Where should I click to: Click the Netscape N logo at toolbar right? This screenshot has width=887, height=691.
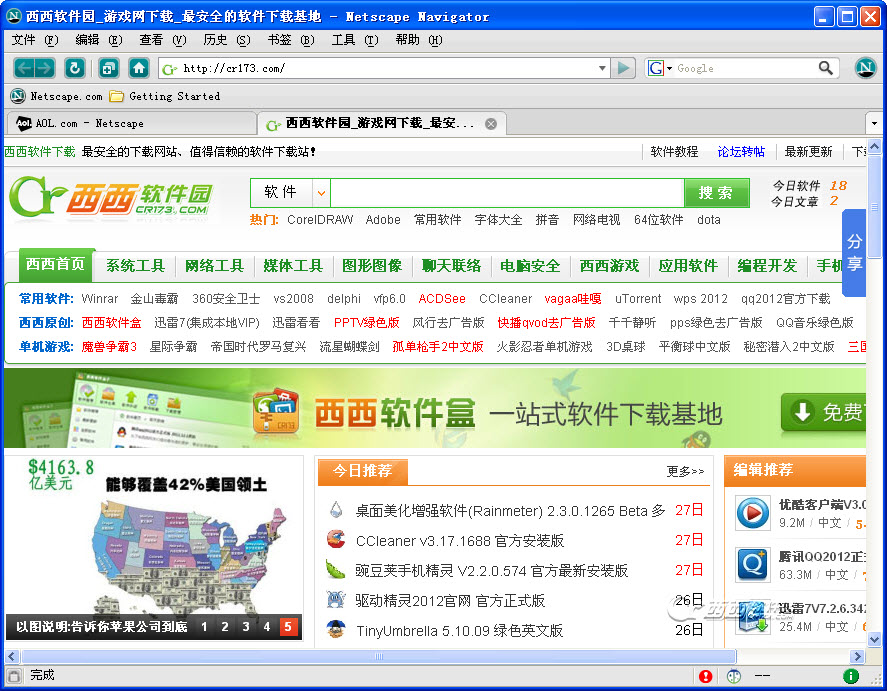(x=865, y=68)
